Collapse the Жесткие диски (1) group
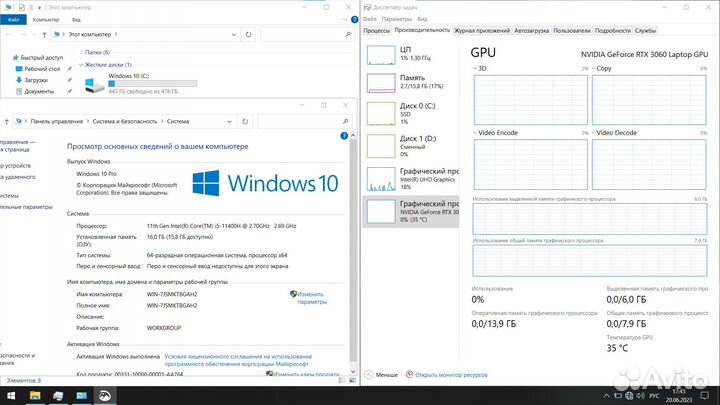The height and width of the screenshot is (405, 720). click(x=80, y=65)
